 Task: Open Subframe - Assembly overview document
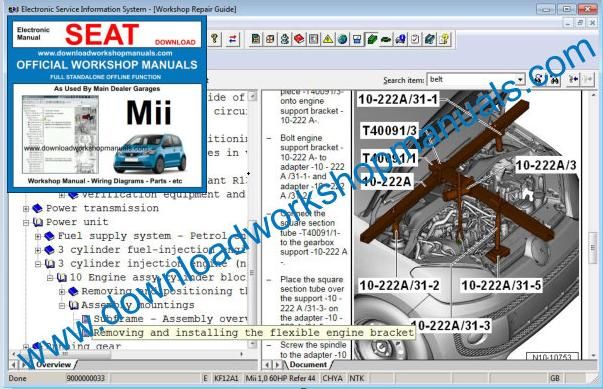(170, 319)
